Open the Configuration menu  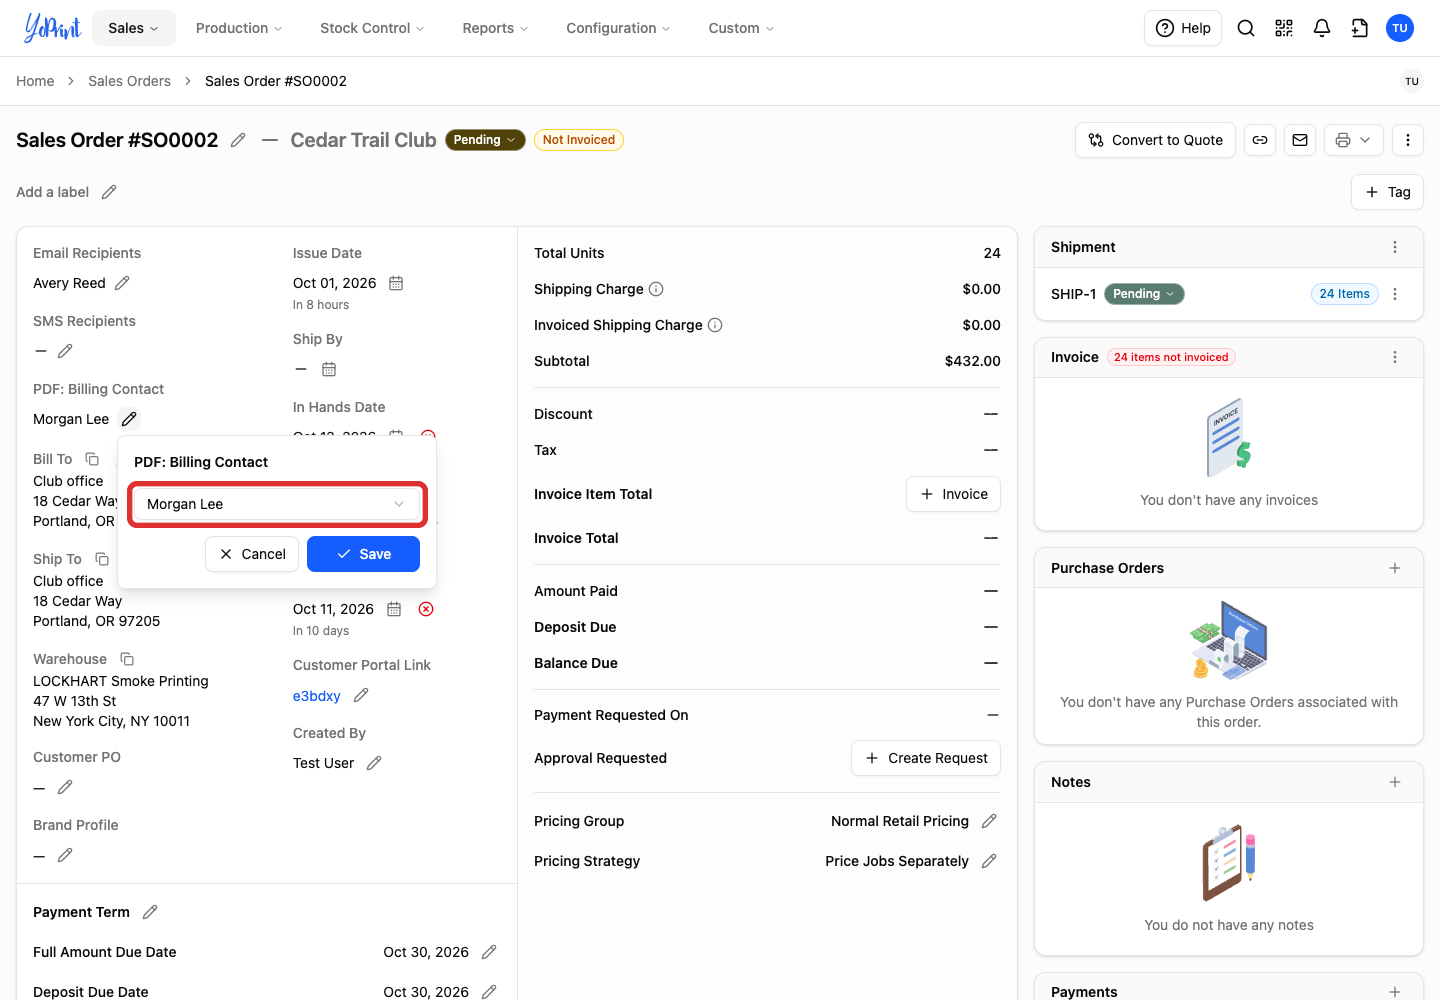coord(618,28)
